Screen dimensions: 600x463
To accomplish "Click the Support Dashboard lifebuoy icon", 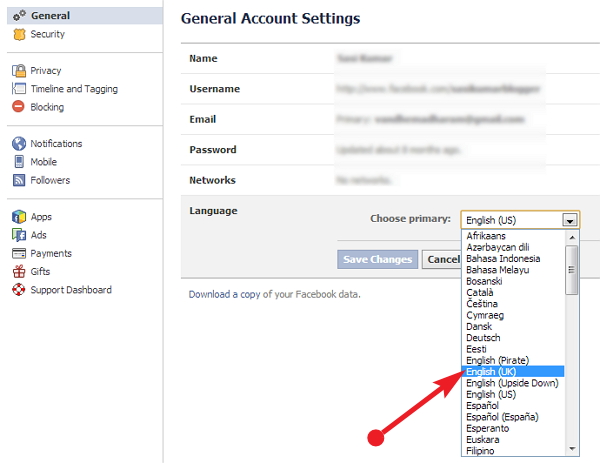I will coord(18,290).
